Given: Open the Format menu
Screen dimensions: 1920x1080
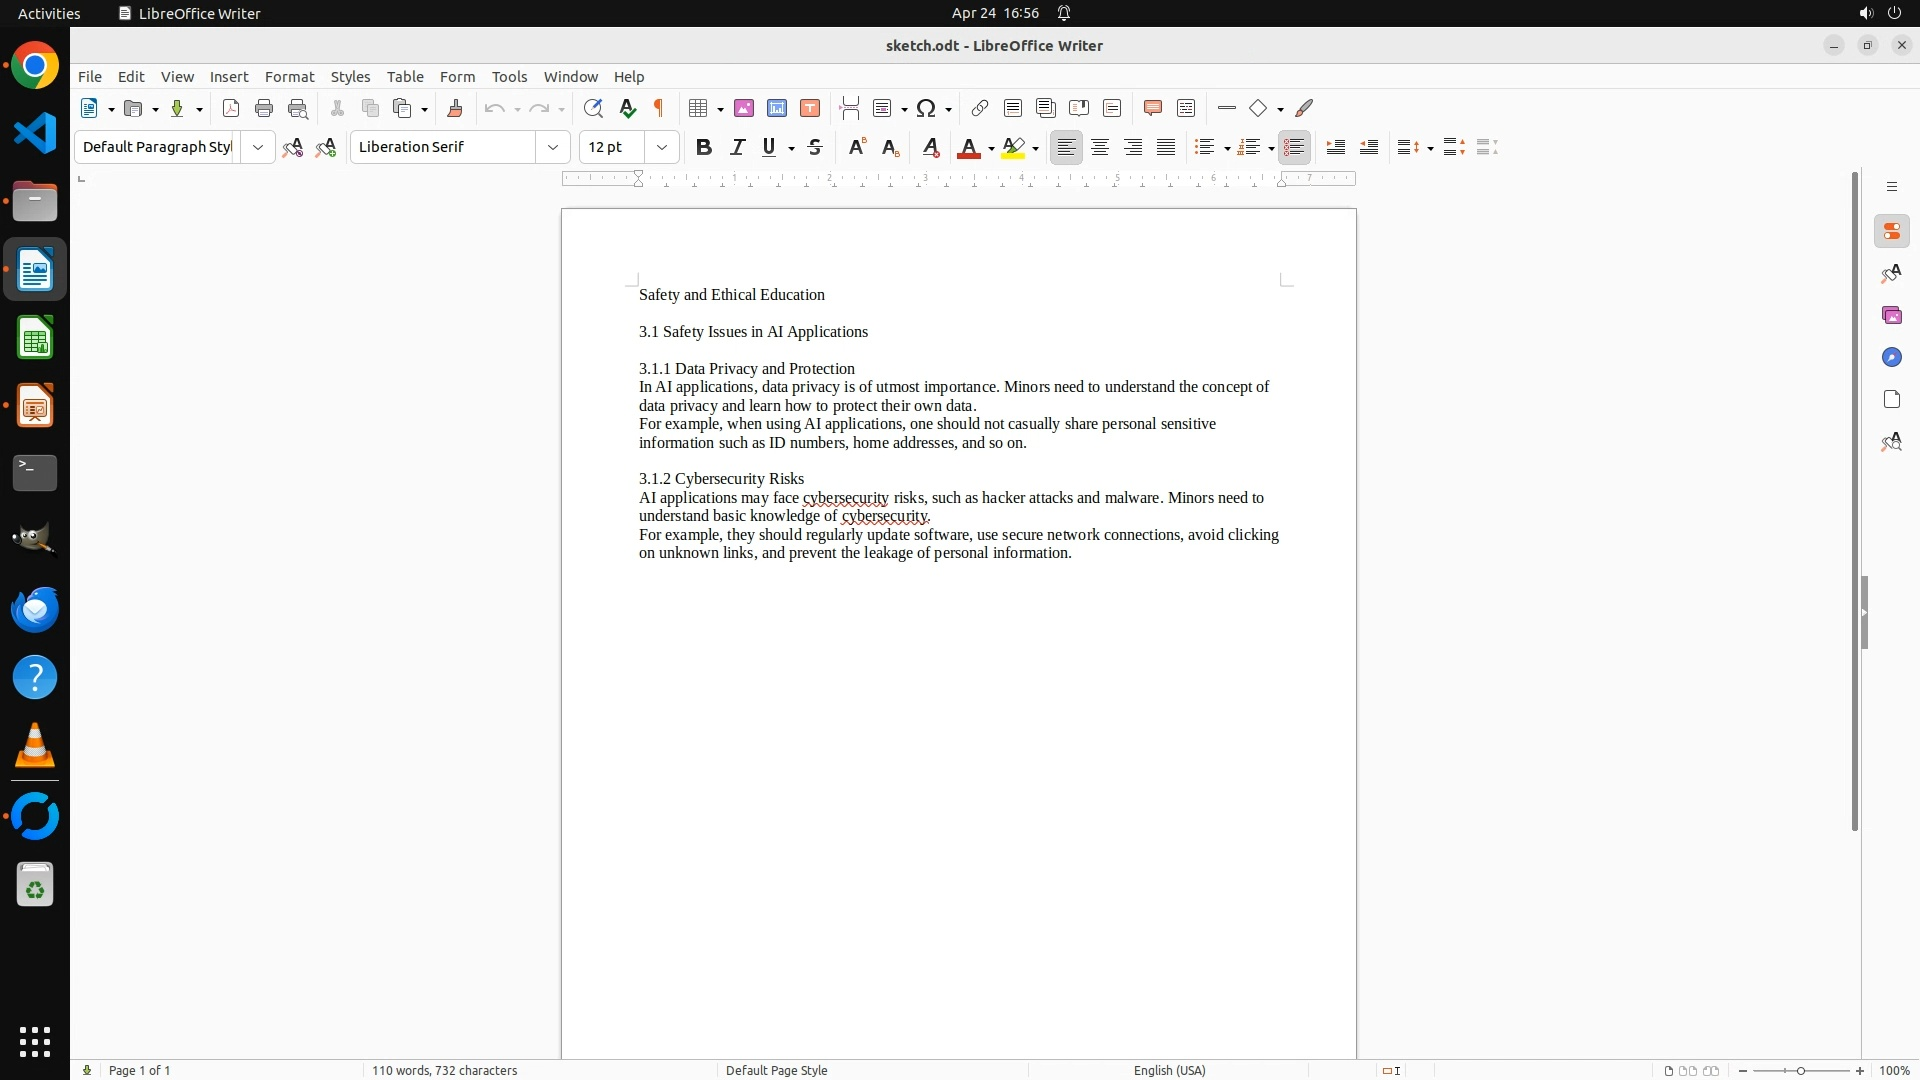Looking at the screenshot, I should click(289, 76).
